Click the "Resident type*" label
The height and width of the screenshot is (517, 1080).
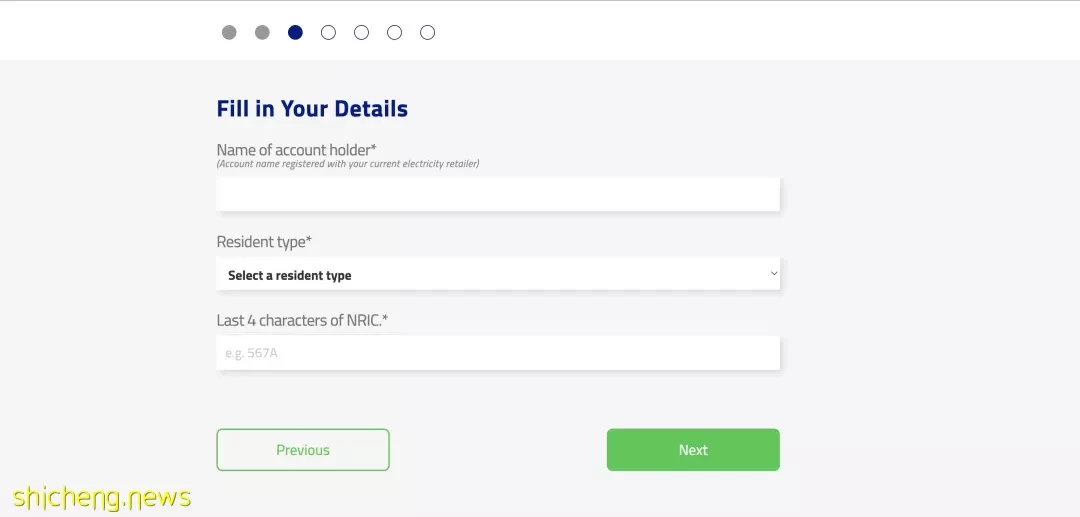click(264, 242)
